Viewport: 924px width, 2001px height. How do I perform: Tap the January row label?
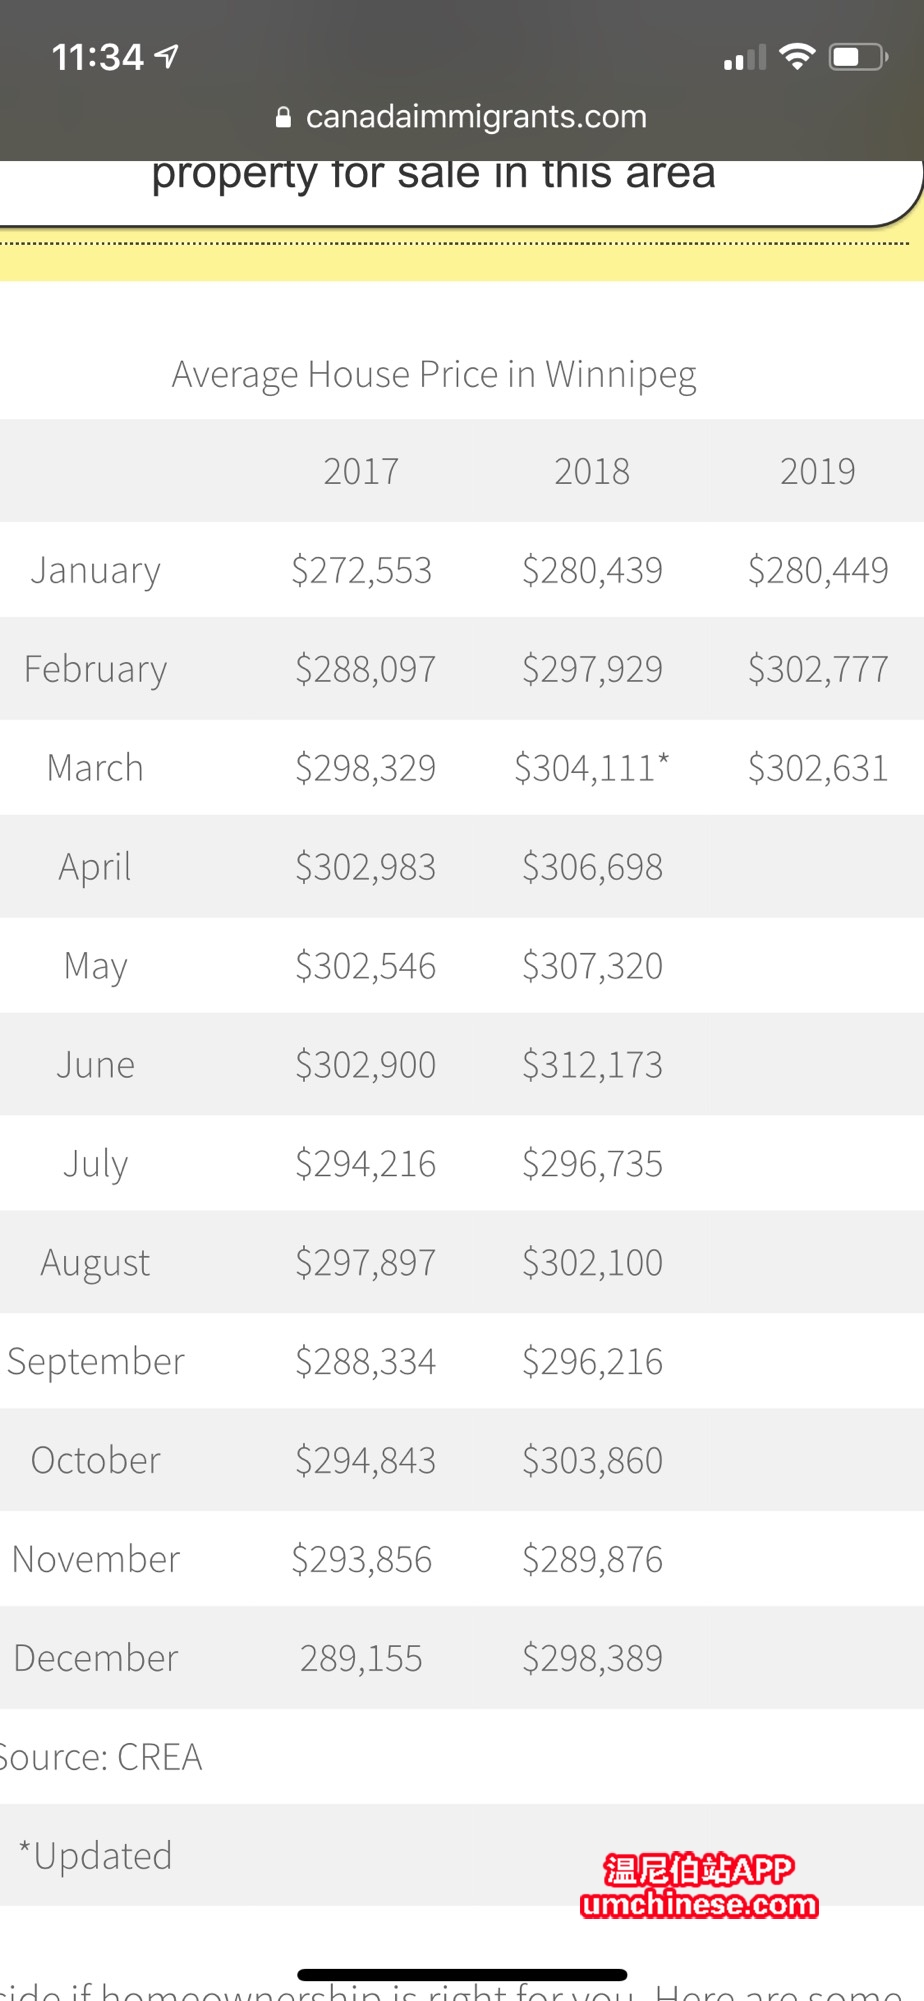[x=95, y=570]
